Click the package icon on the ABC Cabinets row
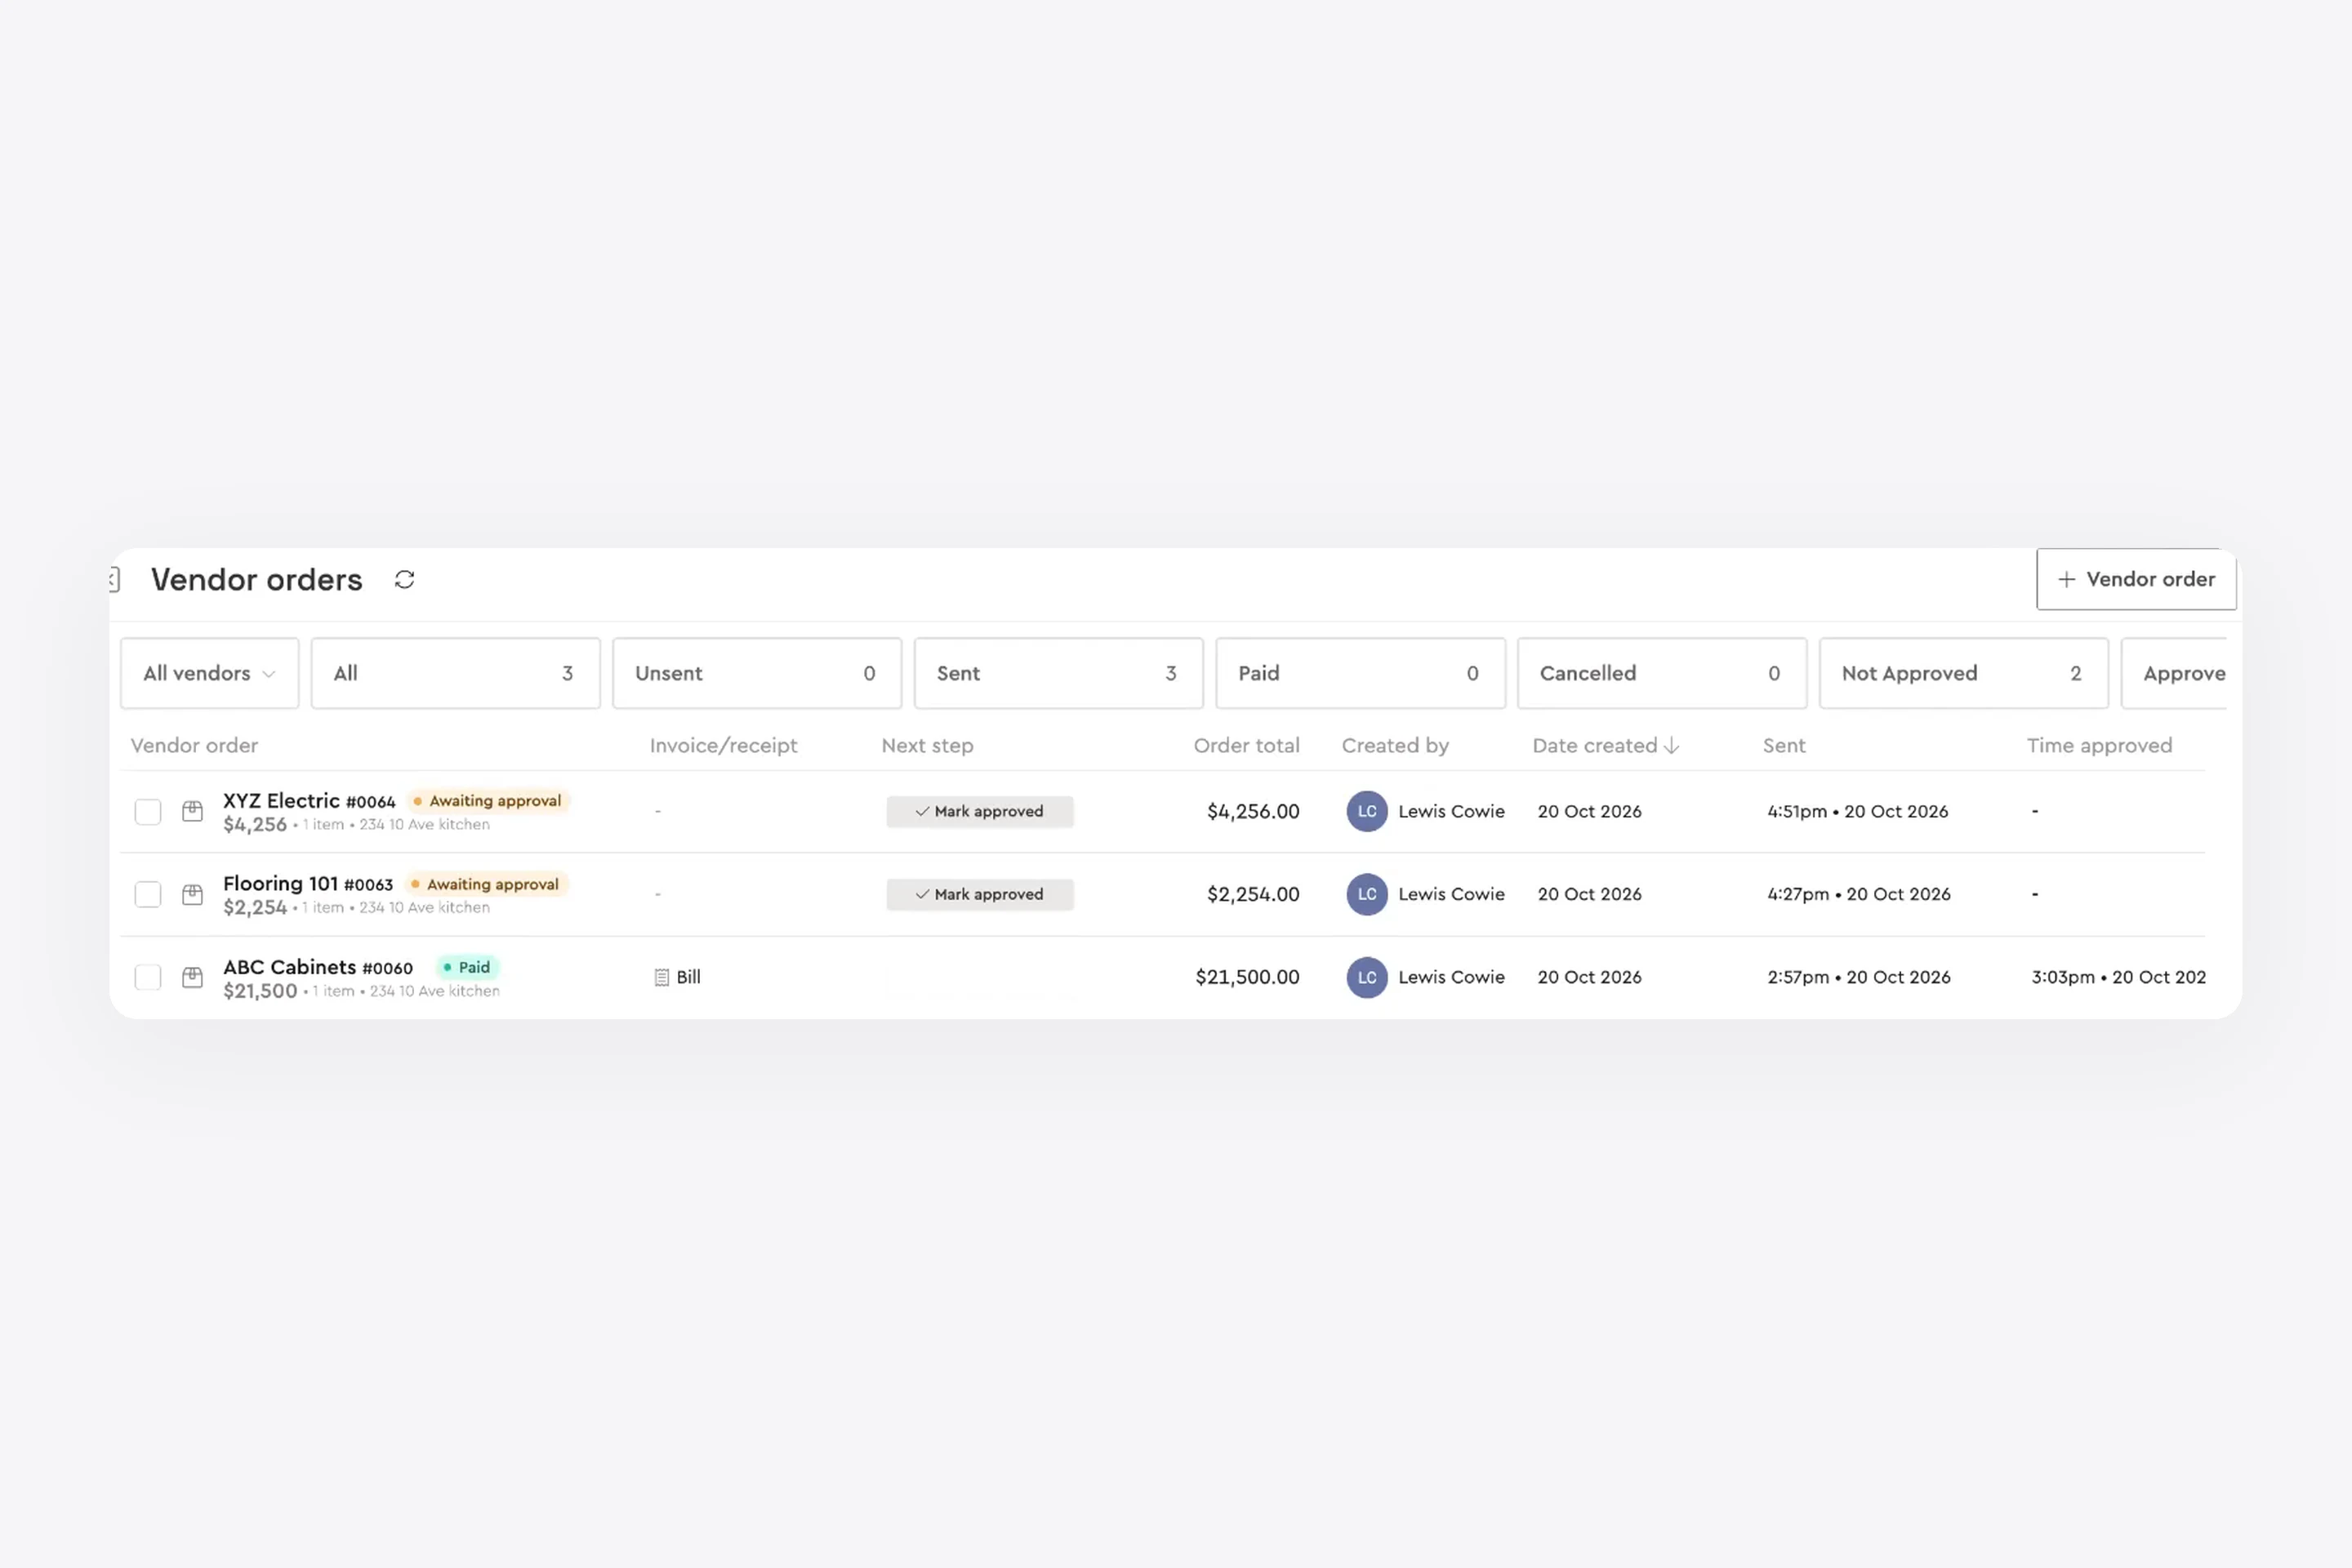2352x1568 pixels. [x=193, y=977]
